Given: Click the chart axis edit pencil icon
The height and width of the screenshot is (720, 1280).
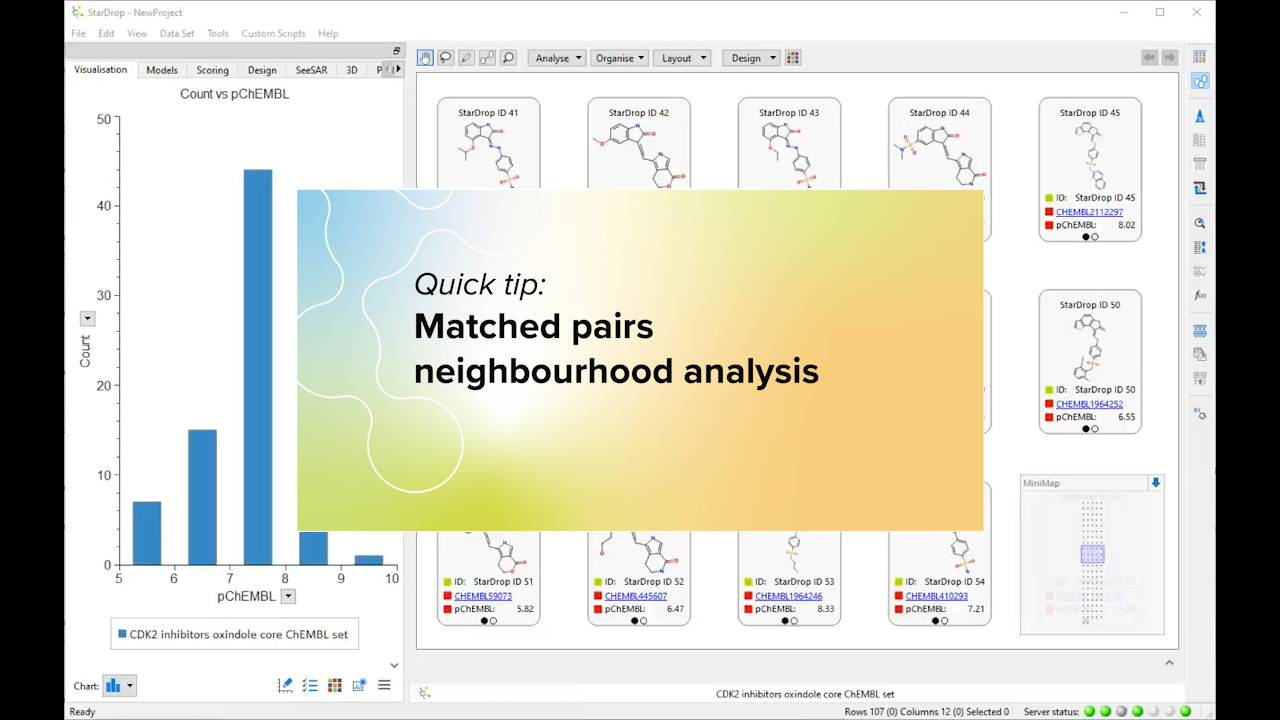Looking at the screenshot, I should pyautogui.click(x=285, y=686).
